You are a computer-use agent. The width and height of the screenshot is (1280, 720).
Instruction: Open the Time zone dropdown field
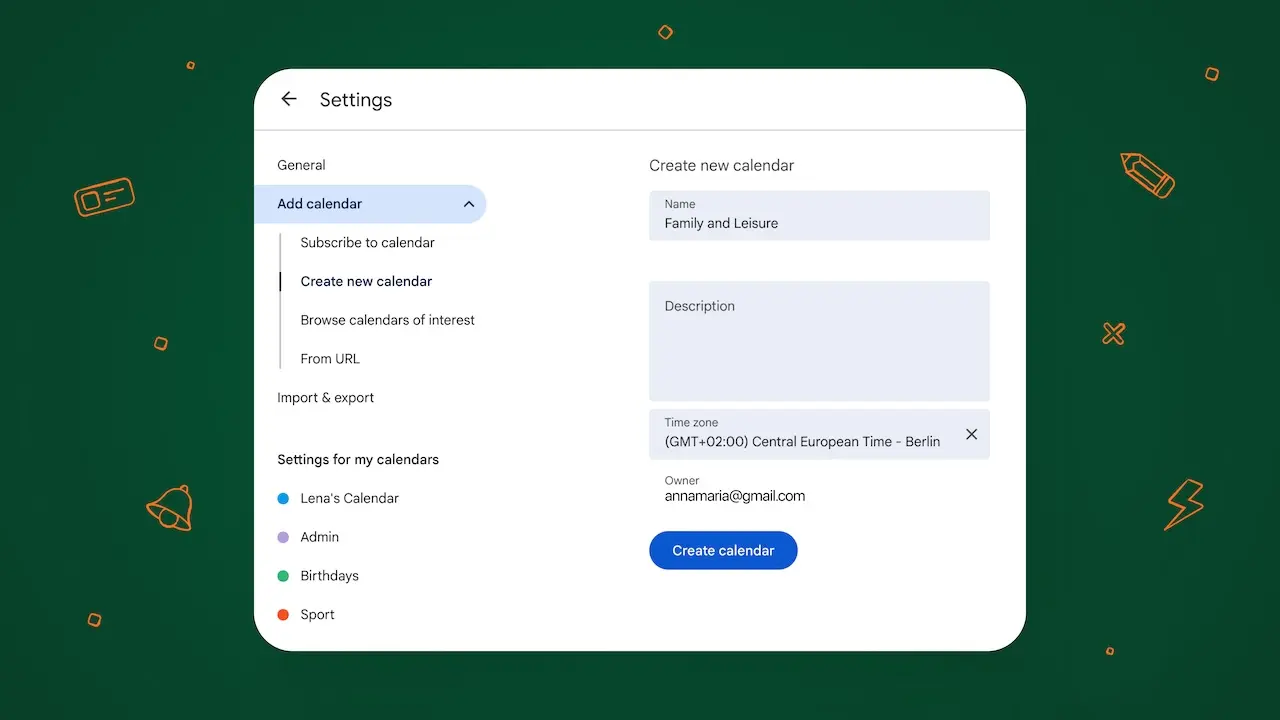click(x=819, y=434)
